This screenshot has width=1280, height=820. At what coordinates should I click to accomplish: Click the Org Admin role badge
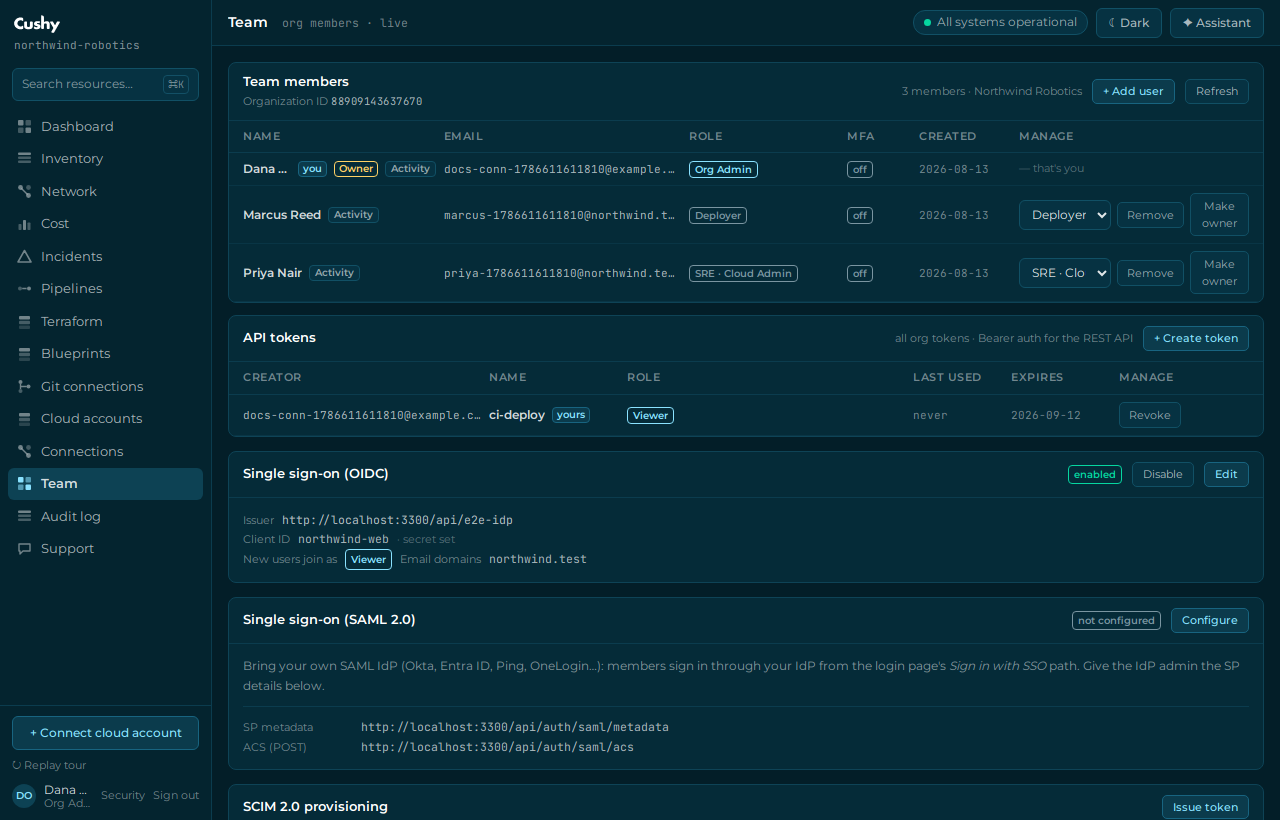tap(723, 169)
